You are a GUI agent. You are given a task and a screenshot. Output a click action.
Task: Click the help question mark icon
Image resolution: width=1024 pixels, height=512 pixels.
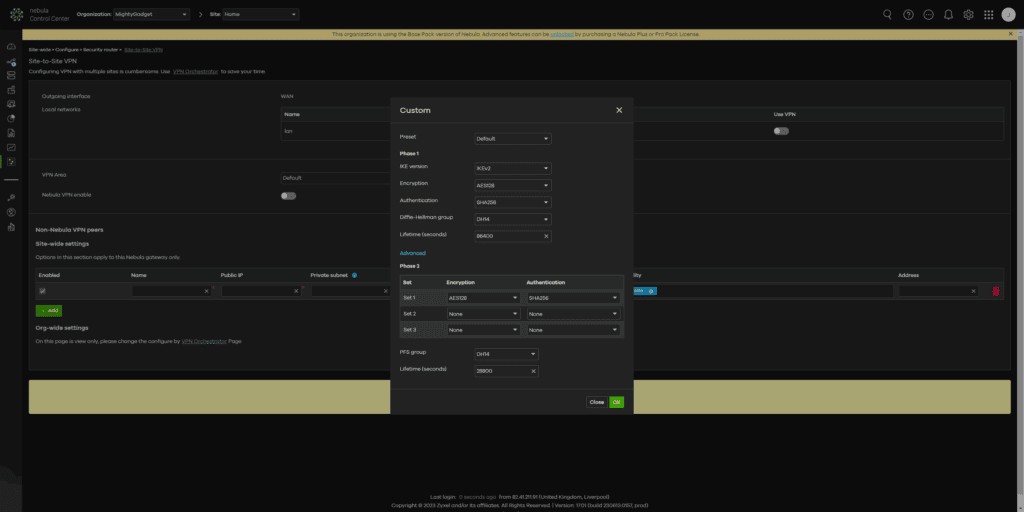tap(908, 14)
